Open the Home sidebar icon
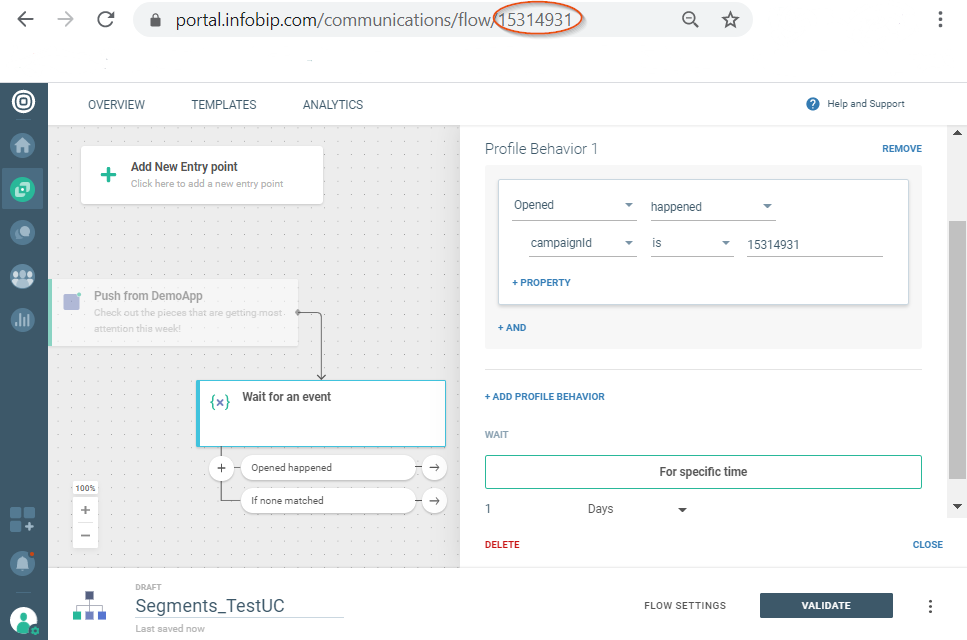This screenshot has width=967, height=640. pyautogui.click(x=22, y=145)
